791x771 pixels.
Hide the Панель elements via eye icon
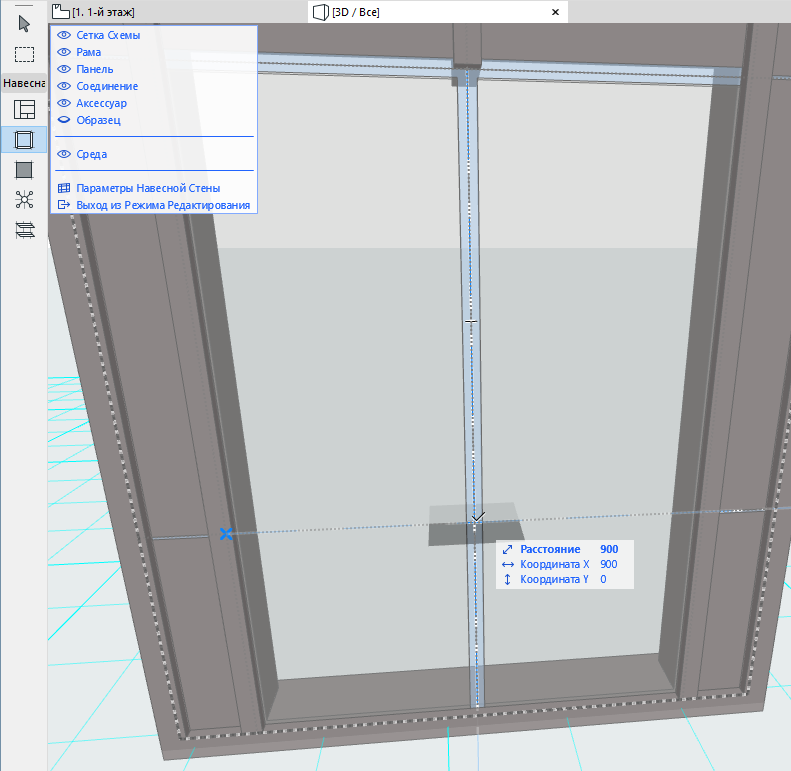[64, 69]
